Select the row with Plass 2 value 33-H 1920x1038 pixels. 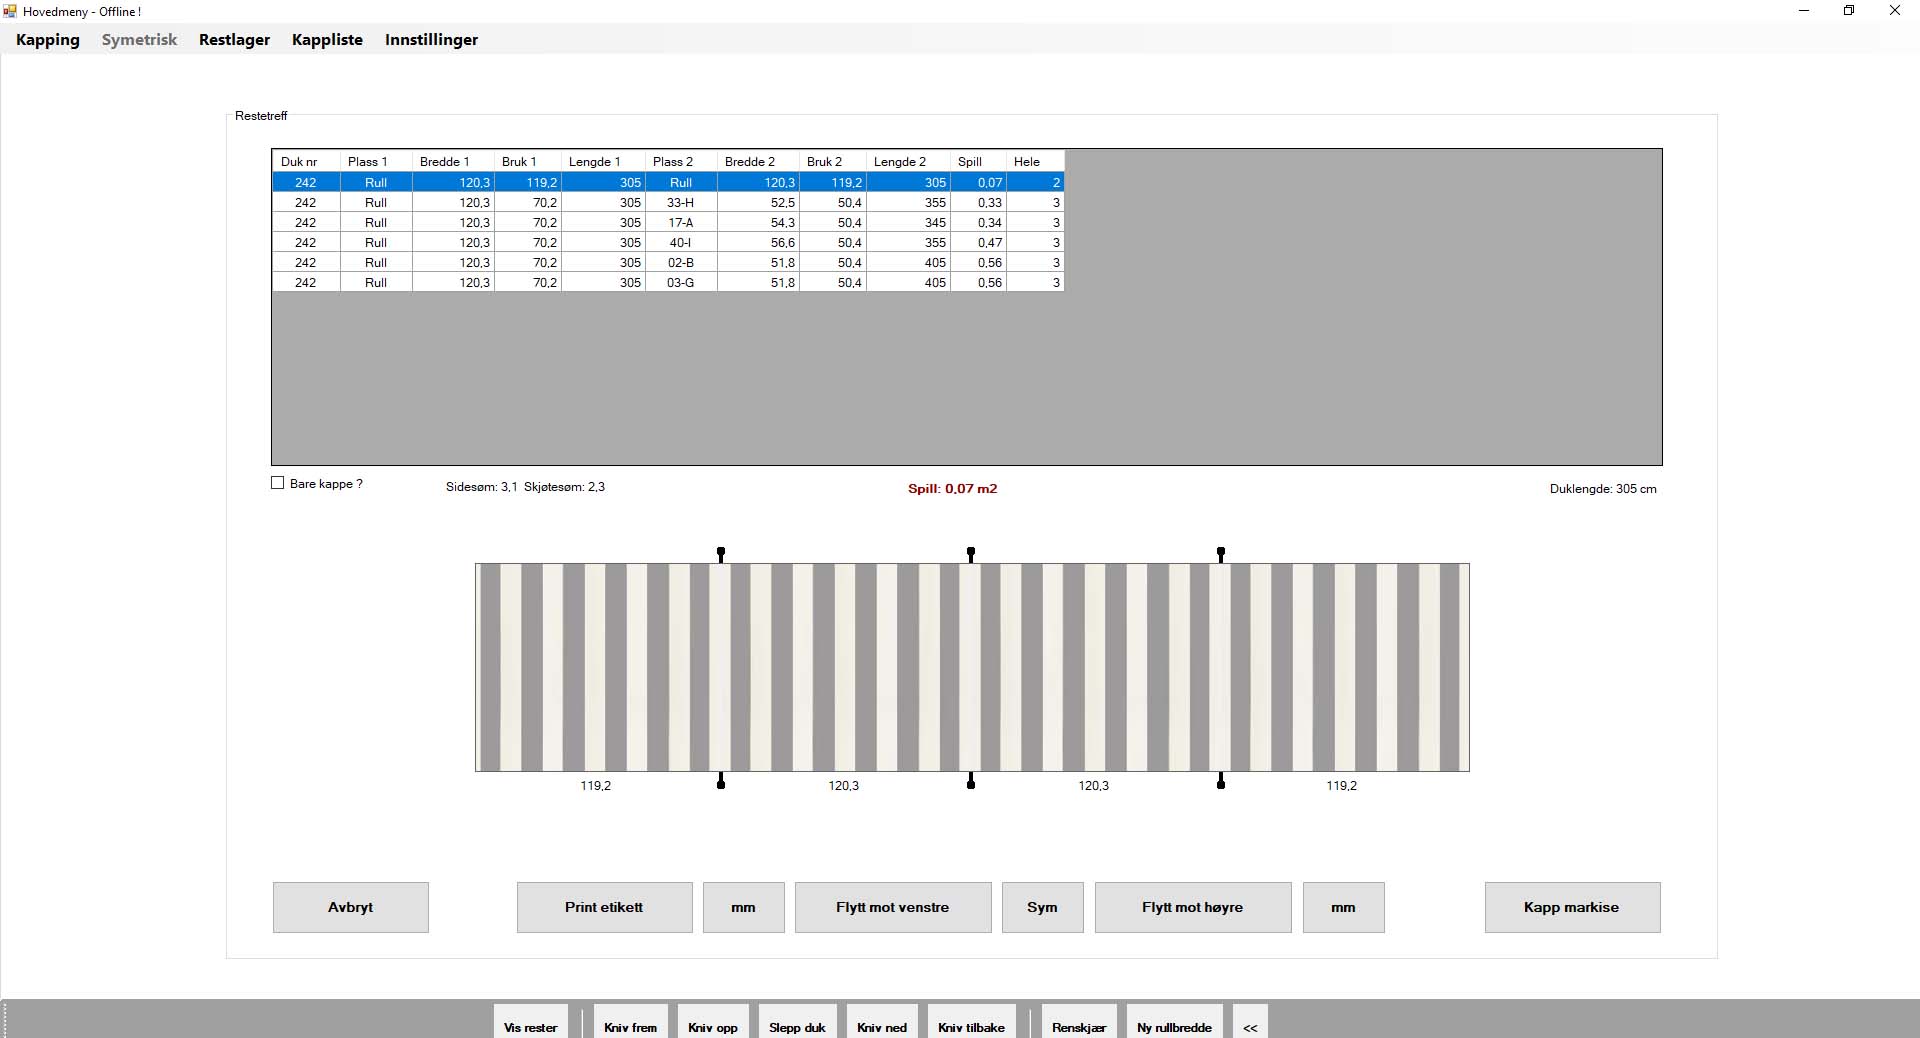pyautogui.click(x=680, y=203)
